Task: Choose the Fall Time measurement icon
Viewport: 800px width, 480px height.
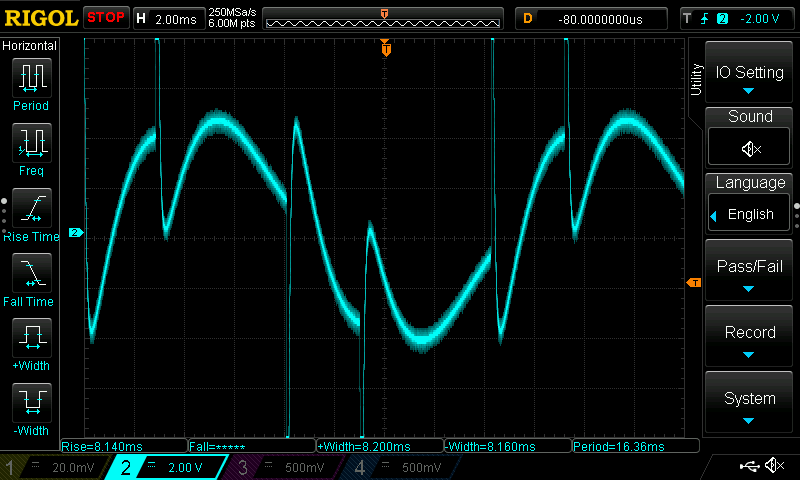Action: click(31, 278)
